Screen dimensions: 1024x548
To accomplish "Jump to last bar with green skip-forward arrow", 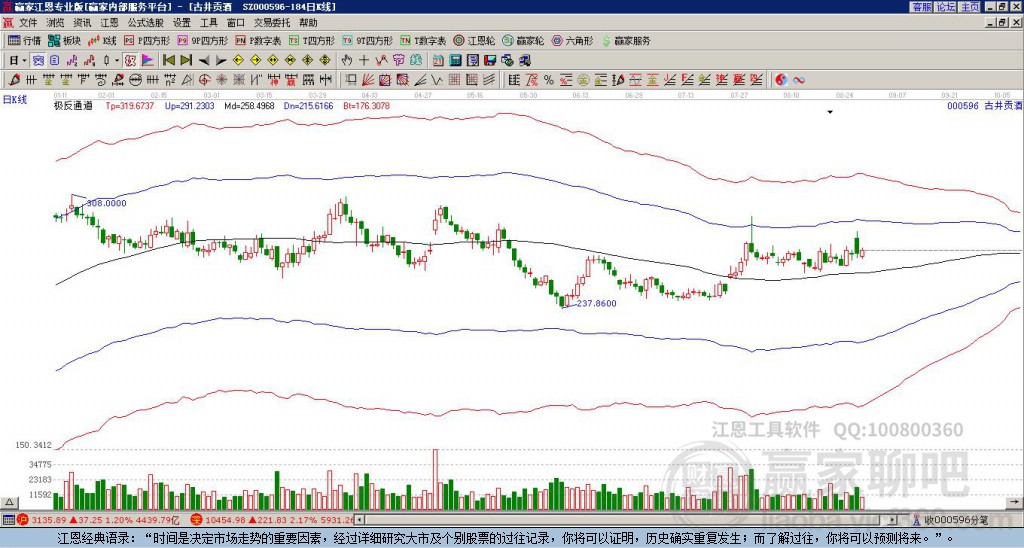I will (186, 61).
